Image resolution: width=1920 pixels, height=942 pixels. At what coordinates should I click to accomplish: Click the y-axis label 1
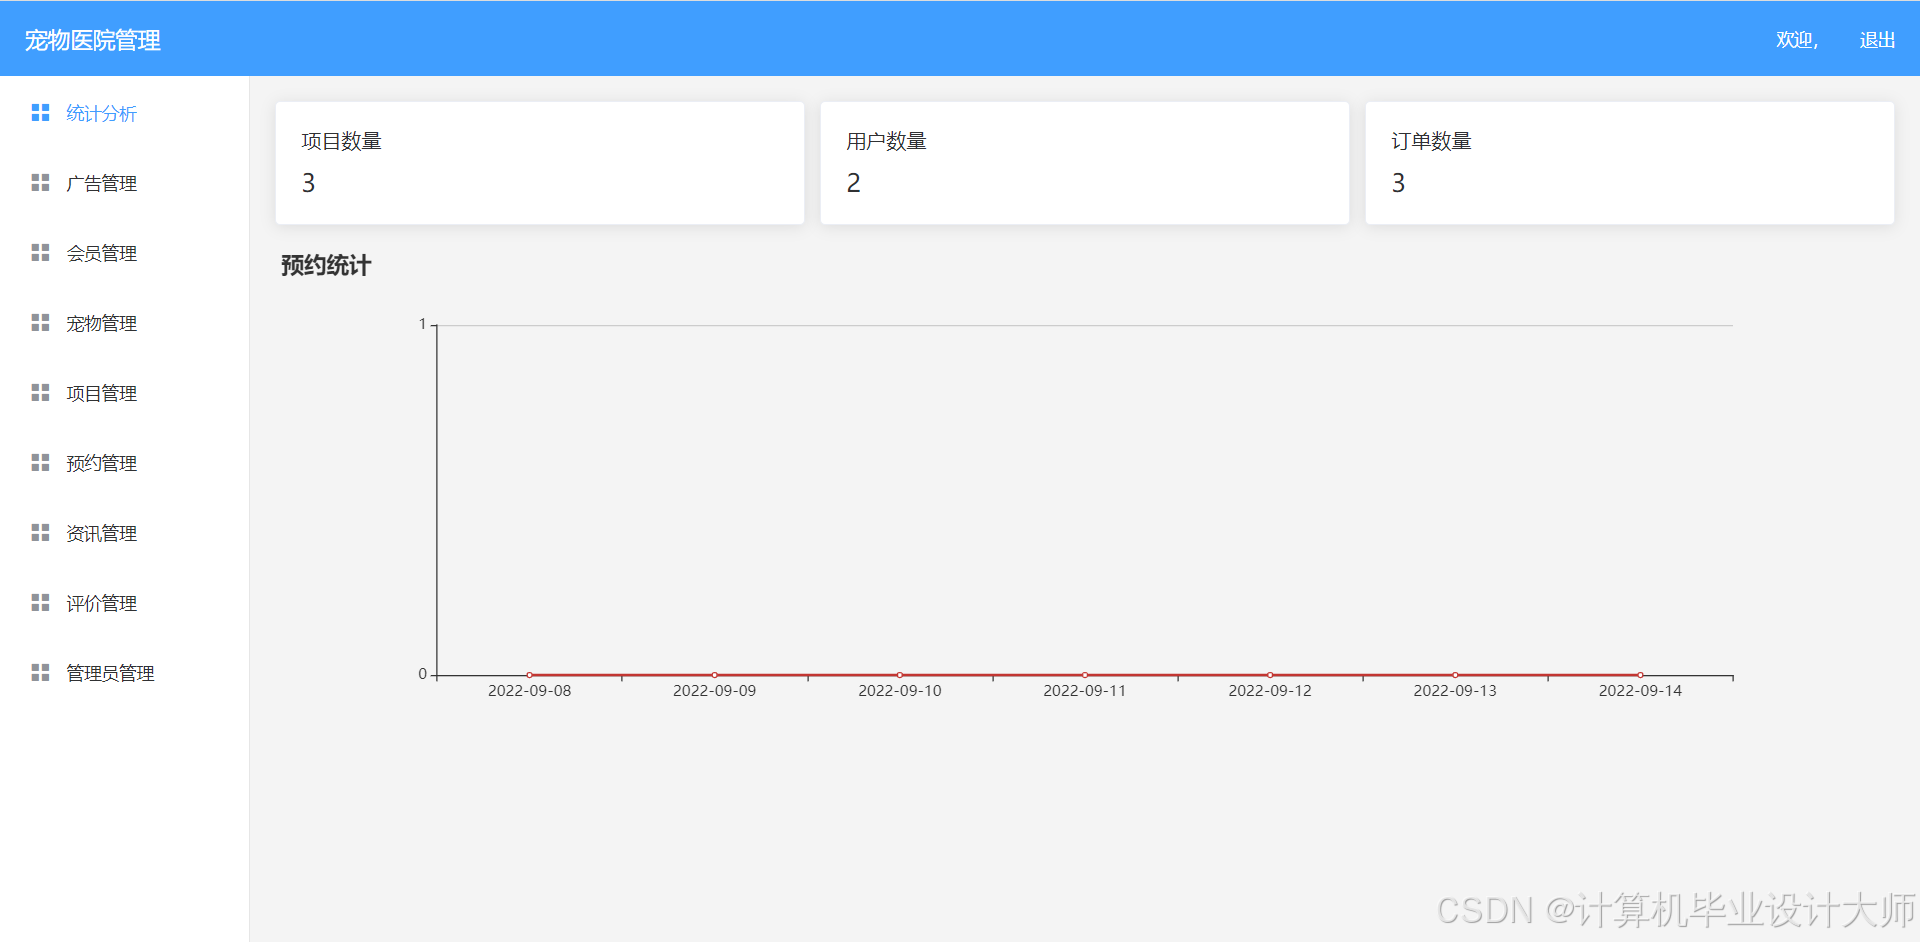pyautogui.click(x=423, y=324)
